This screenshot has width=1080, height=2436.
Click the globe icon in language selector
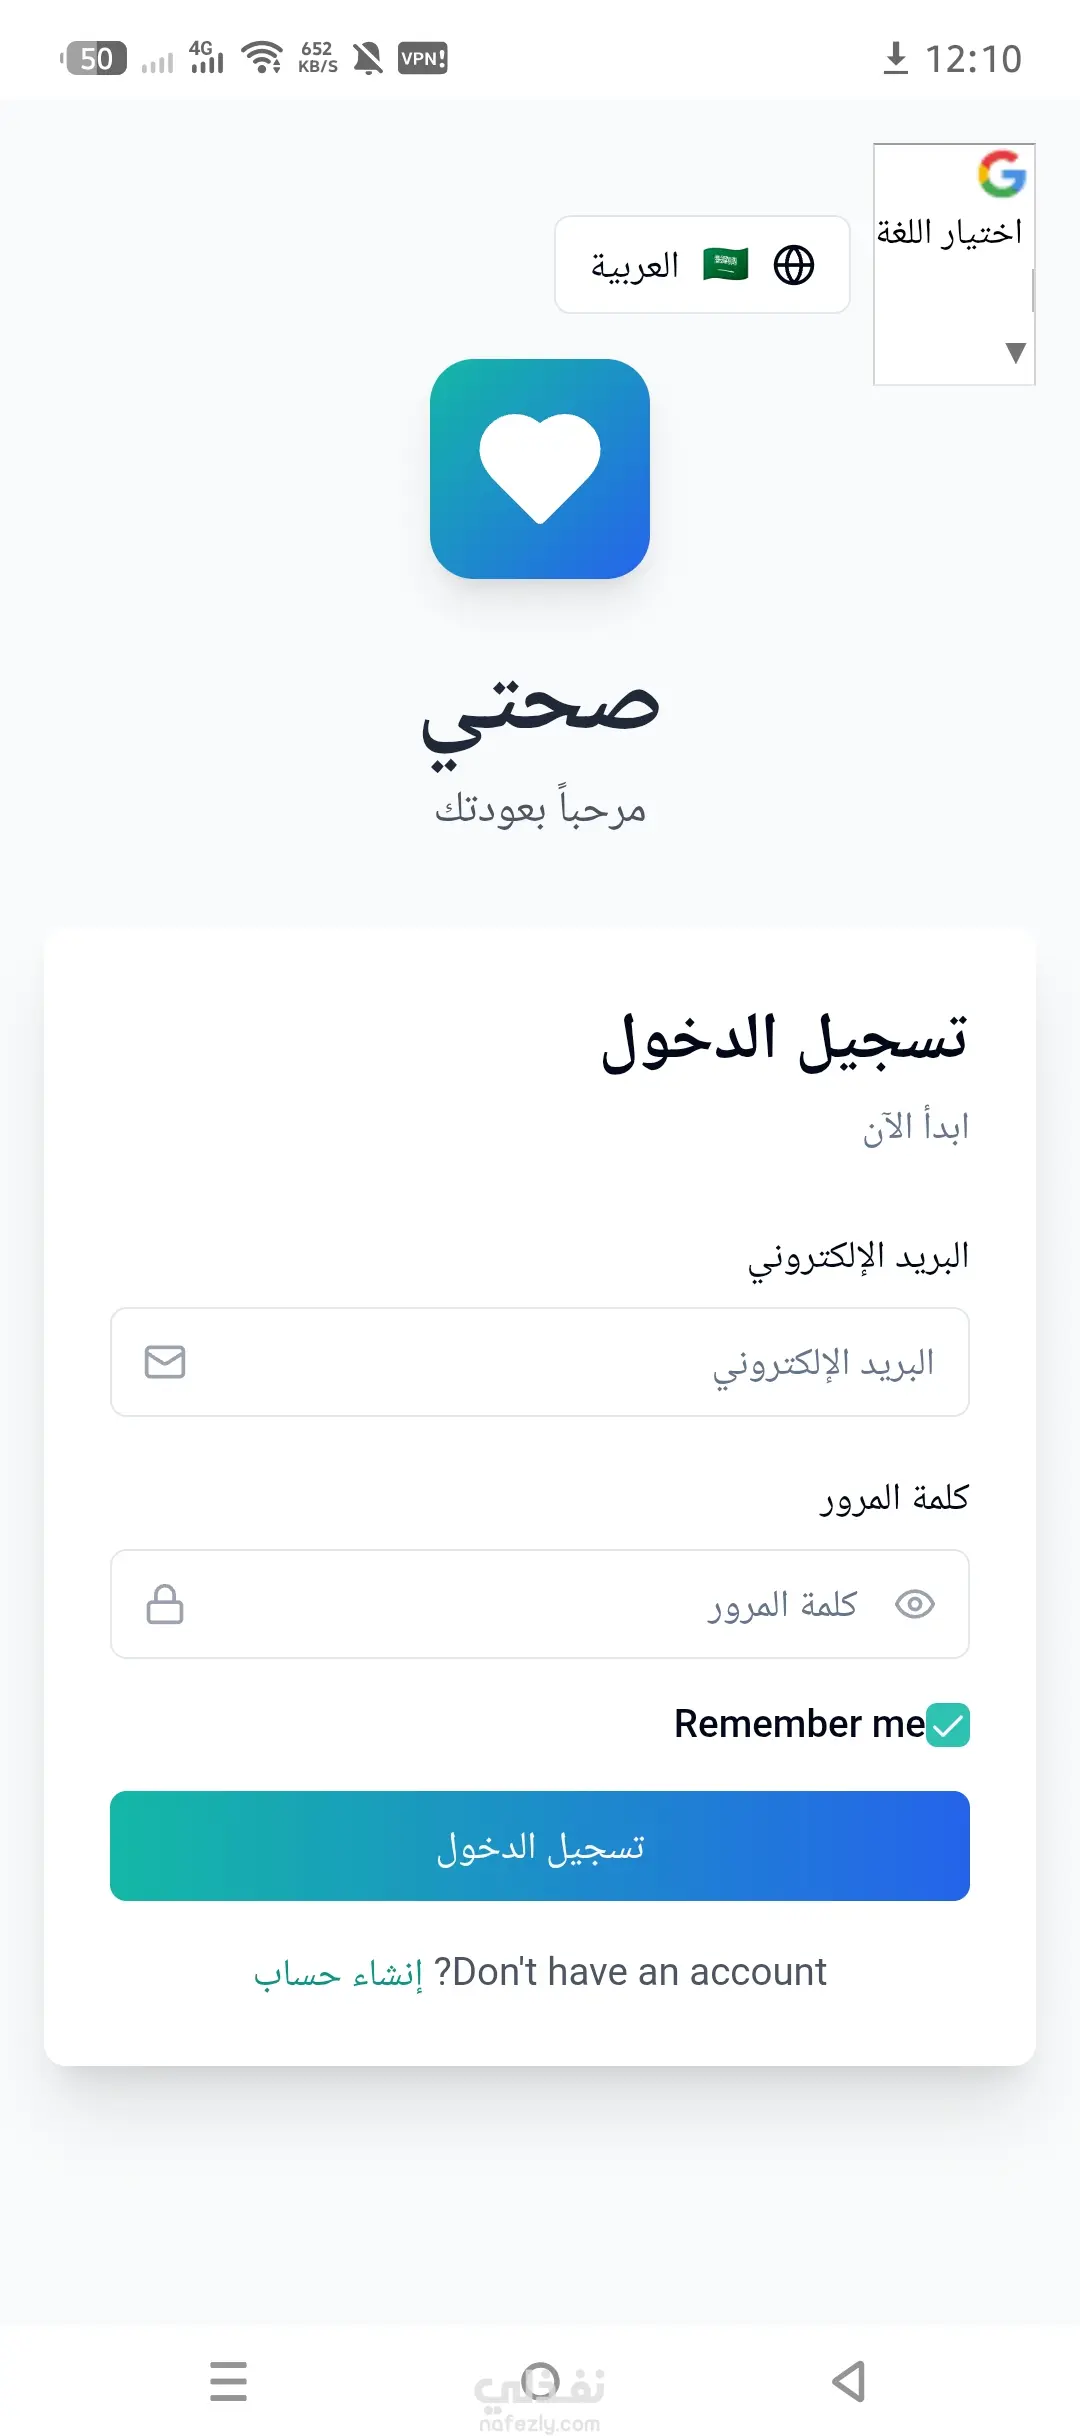794,265
